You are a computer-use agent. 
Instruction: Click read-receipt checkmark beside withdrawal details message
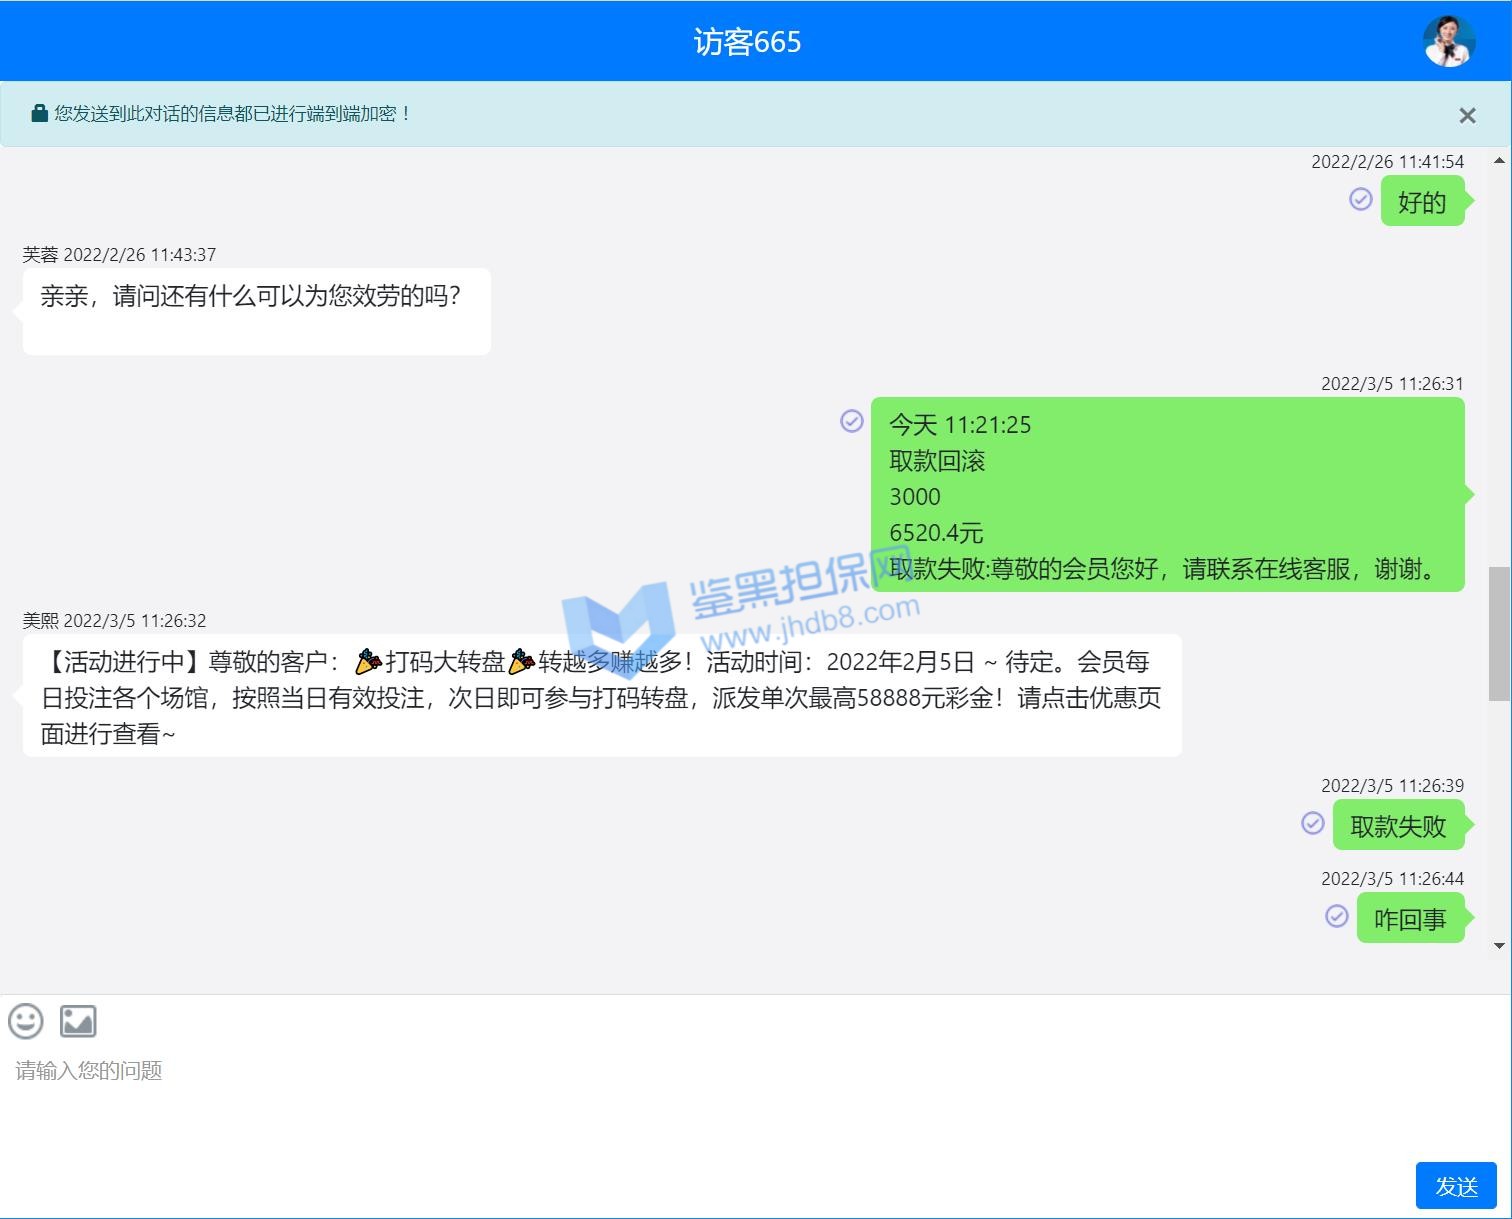click(x=851, y=421)
